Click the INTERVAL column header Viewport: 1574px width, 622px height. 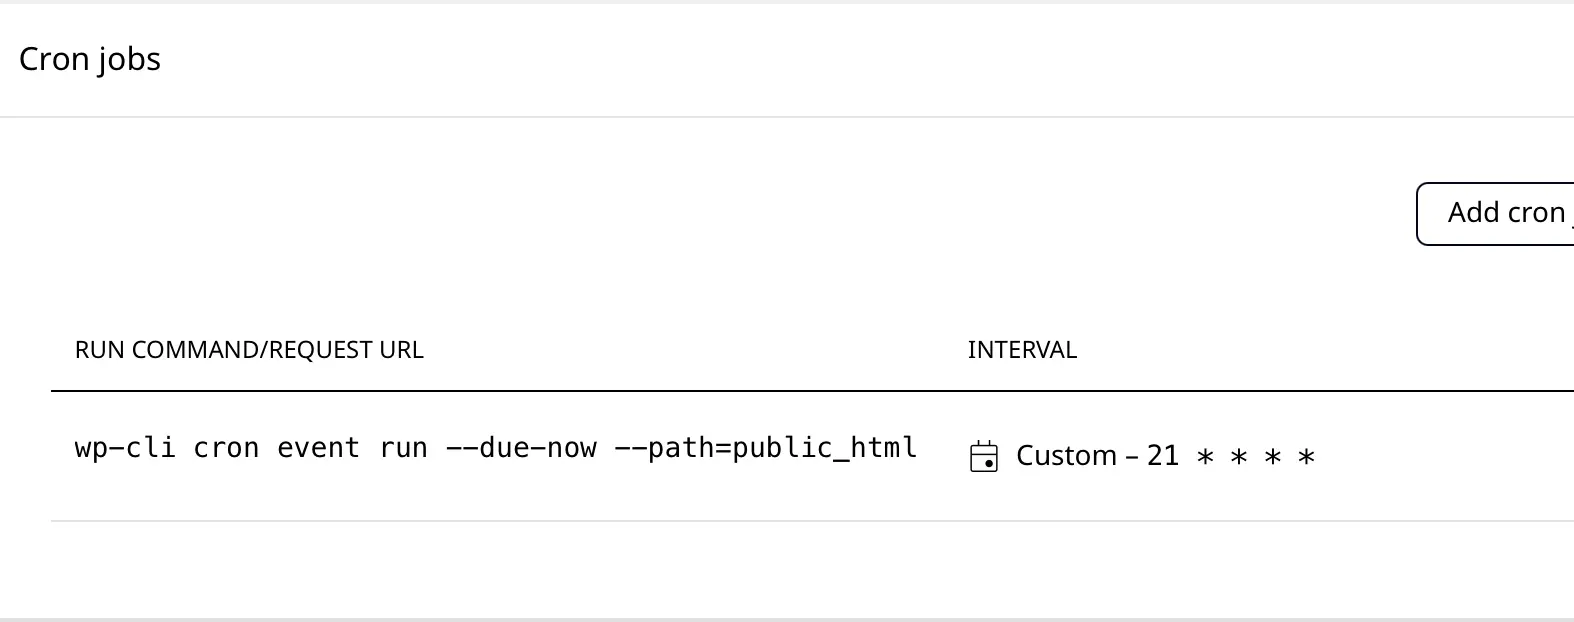pyautogui.click(x=1022, y=350)
